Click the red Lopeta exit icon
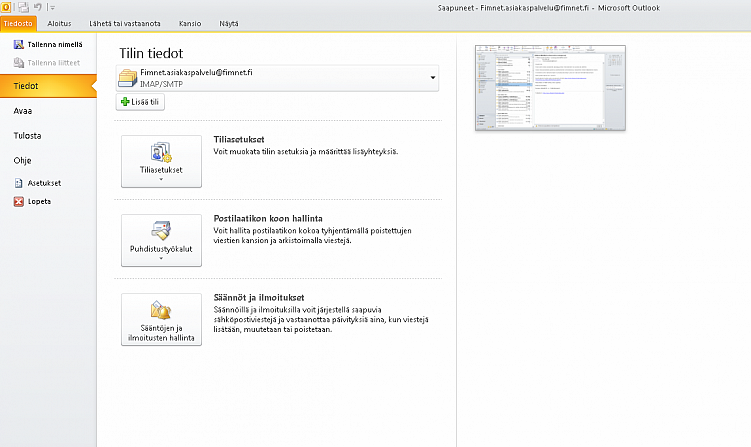This screenshot has width=751, height=447. coord(19,202)
